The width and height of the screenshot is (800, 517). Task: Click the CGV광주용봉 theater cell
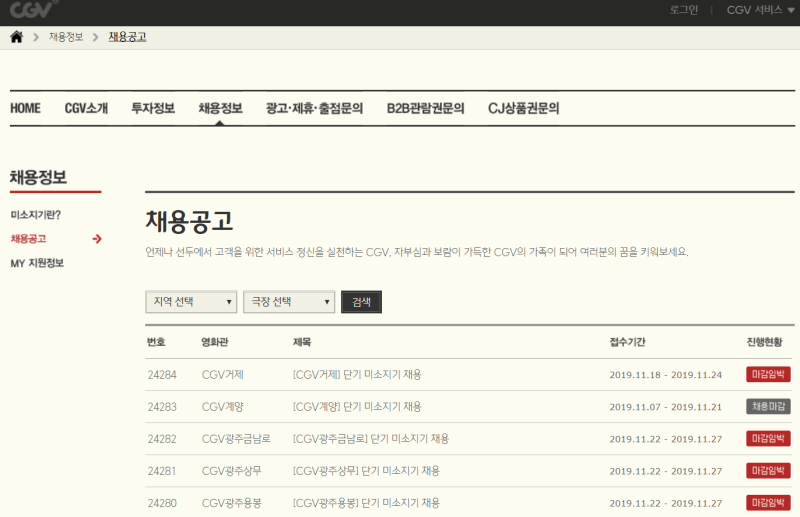232,504
